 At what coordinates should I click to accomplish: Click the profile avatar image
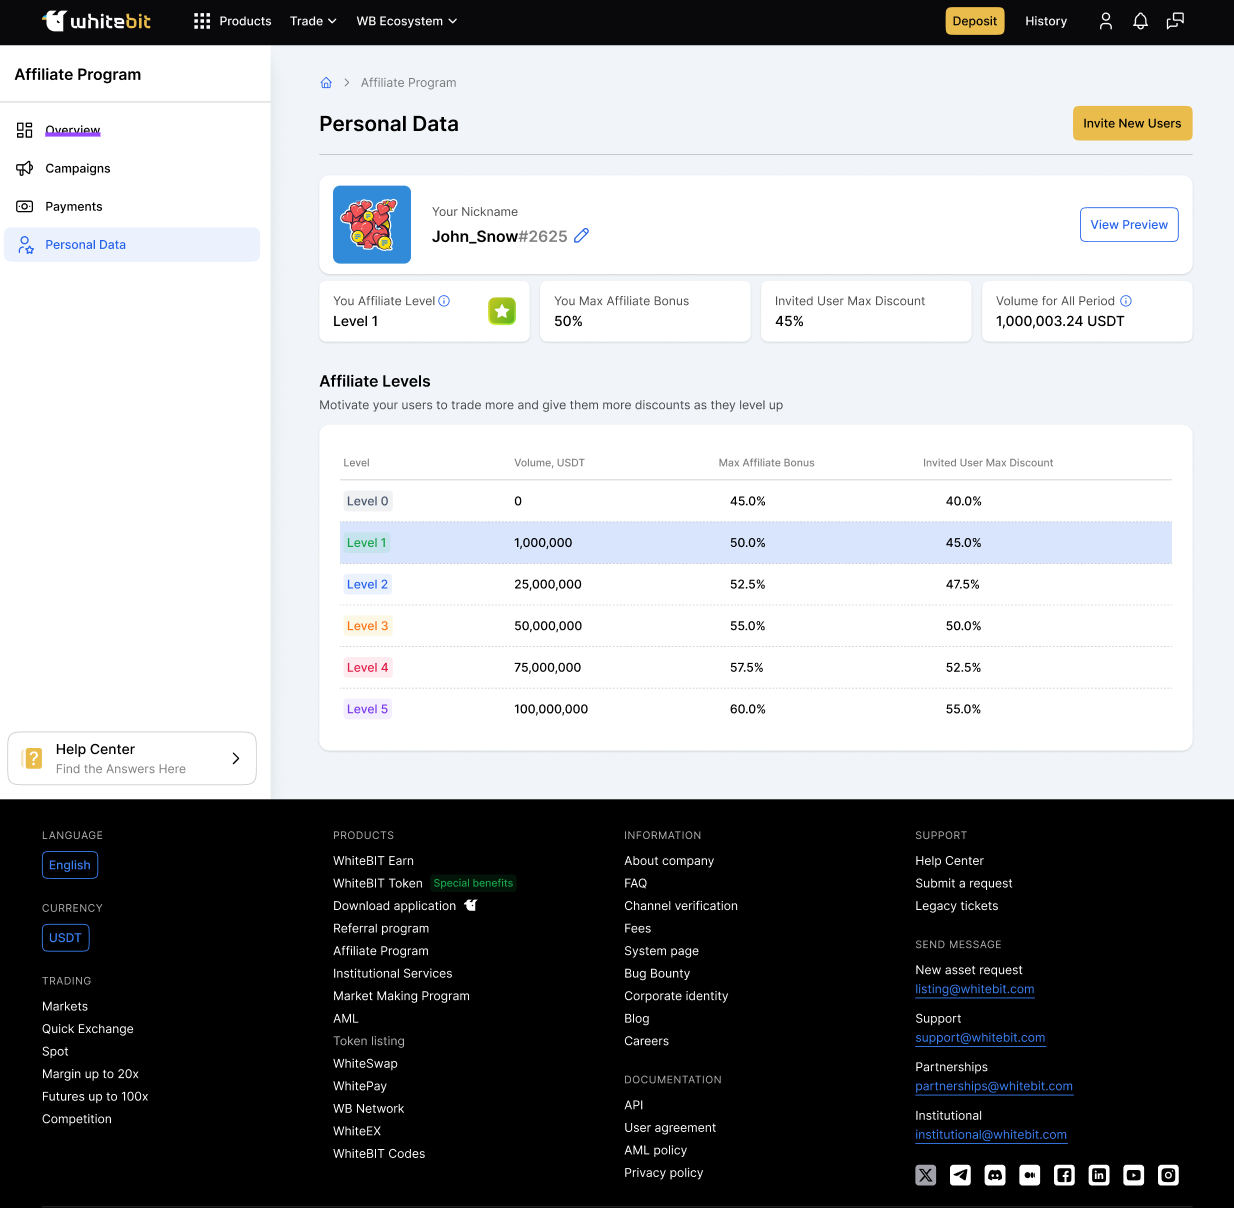(372, 225)
